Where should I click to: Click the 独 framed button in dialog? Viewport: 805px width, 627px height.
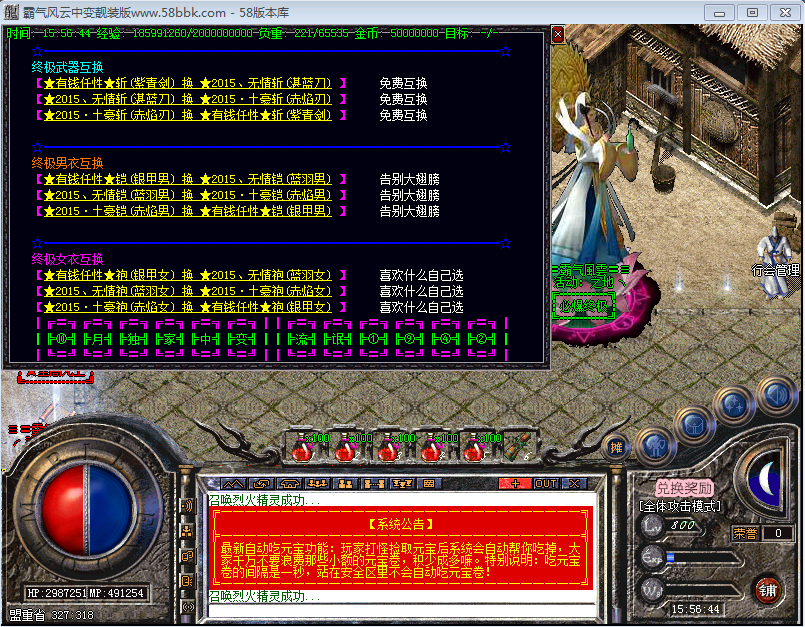(x=133, y=338)
